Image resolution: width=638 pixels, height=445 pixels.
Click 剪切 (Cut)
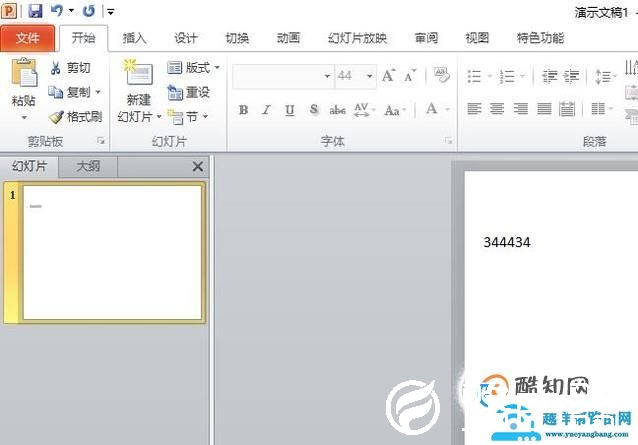[x=70, y=68]
